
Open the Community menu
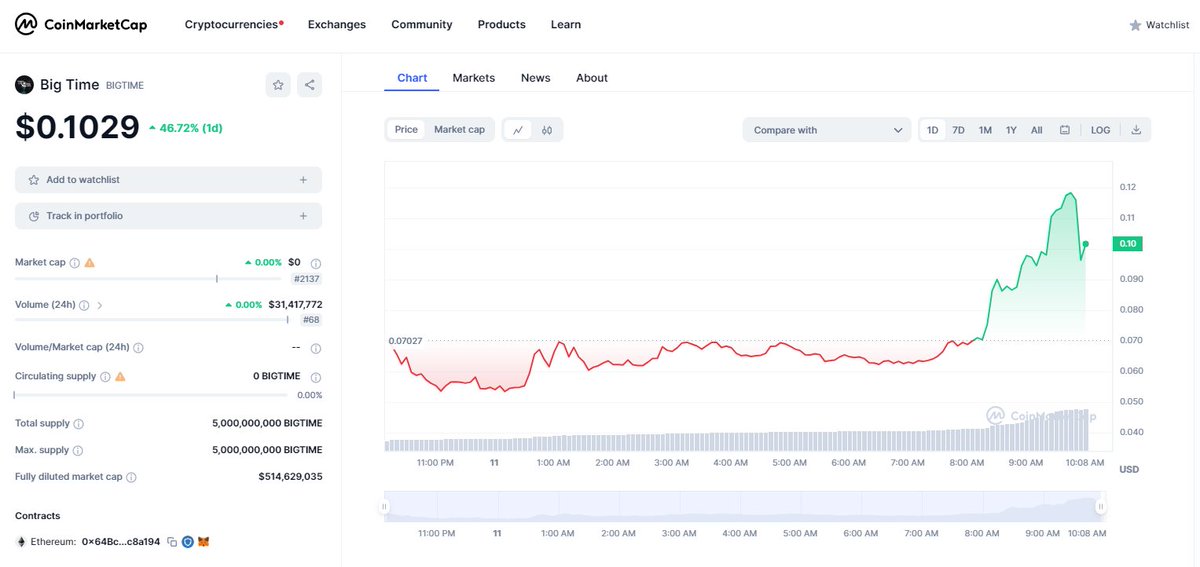click(422, 24)
